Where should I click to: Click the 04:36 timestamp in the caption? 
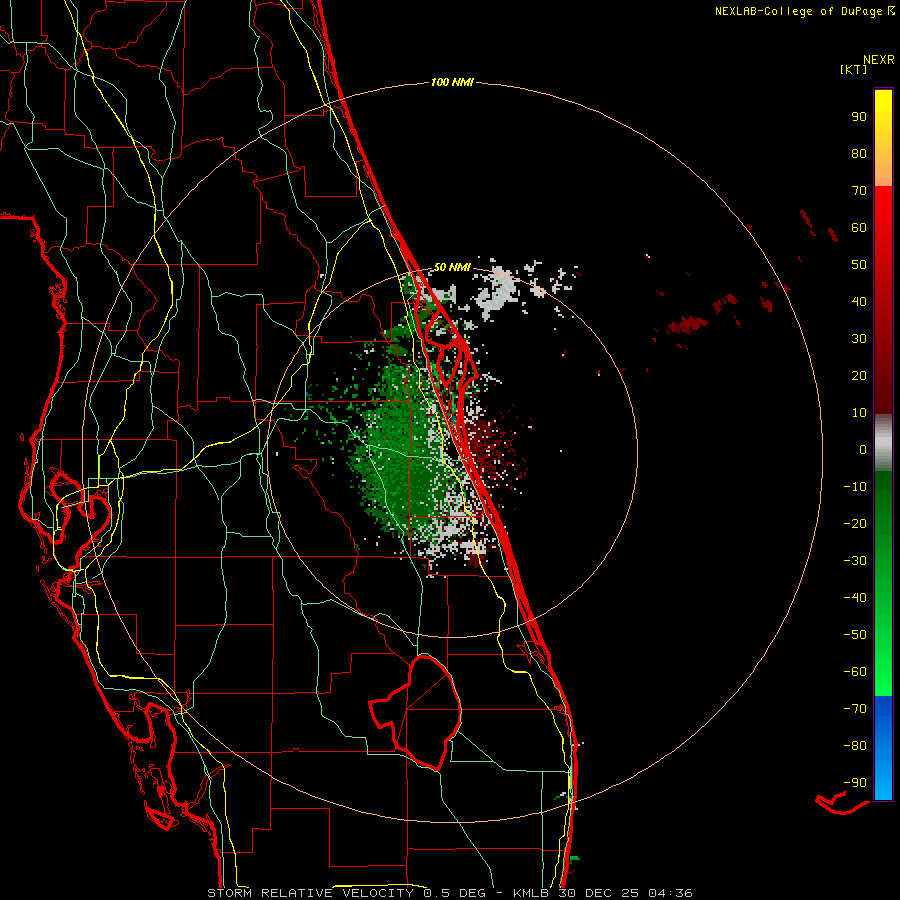(x=671, y=893)
